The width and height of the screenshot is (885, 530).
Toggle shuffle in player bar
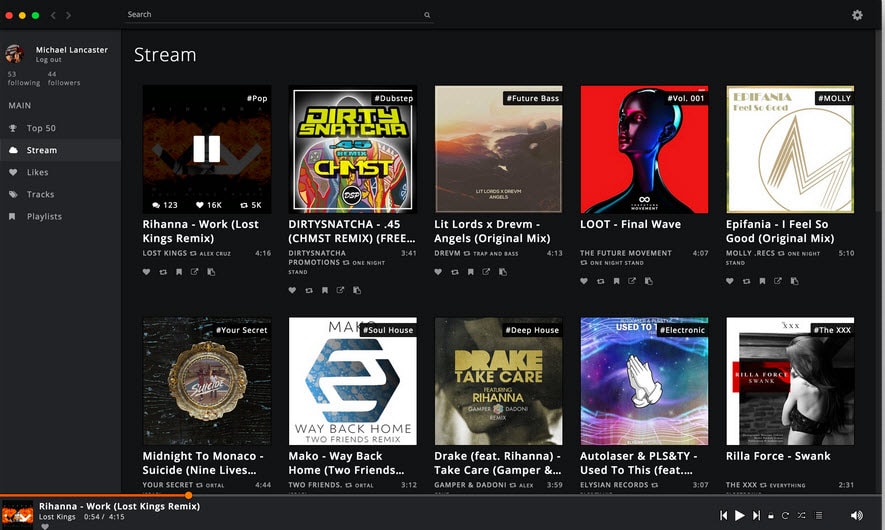[802, 516]
